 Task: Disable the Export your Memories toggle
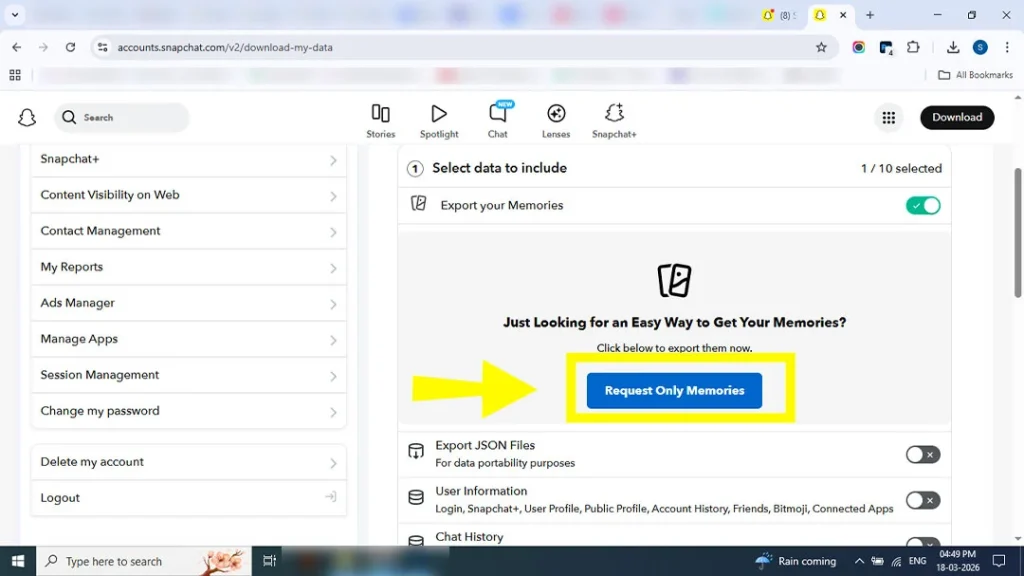tap(922, 205)
